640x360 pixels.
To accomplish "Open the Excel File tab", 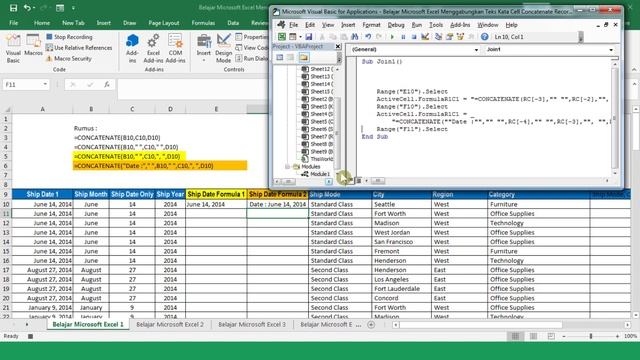I will tap(13, 23).
